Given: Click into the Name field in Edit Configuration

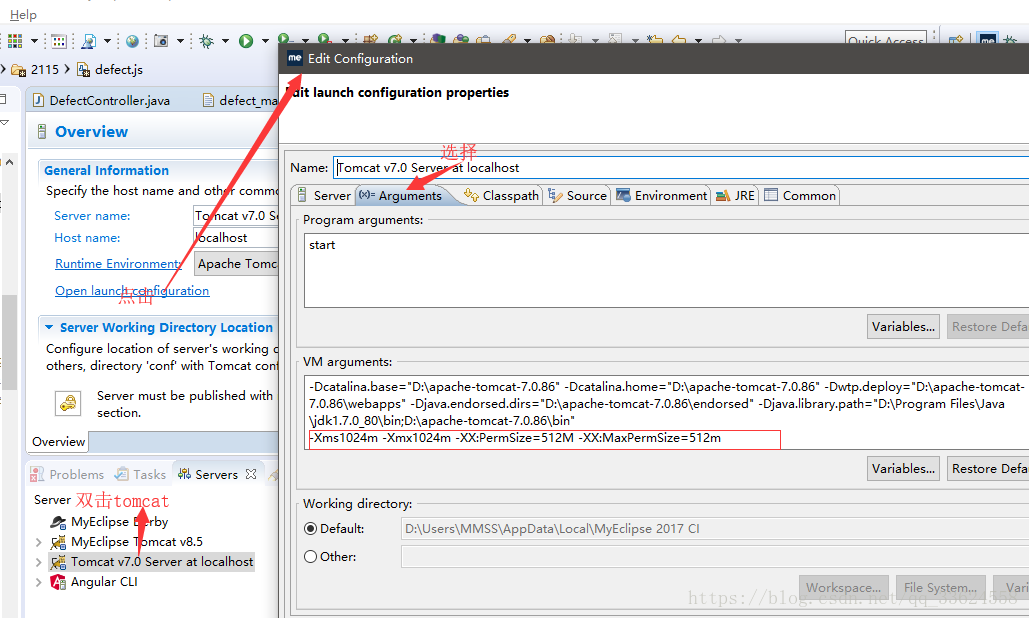Looking at the screenshot, I should 681,168.
